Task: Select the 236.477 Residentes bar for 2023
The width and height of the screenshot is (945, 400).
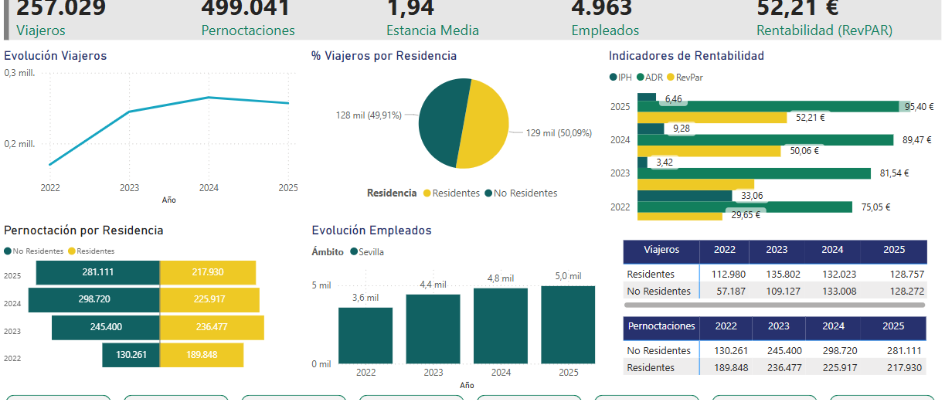Action: click(x=211, y=327)
